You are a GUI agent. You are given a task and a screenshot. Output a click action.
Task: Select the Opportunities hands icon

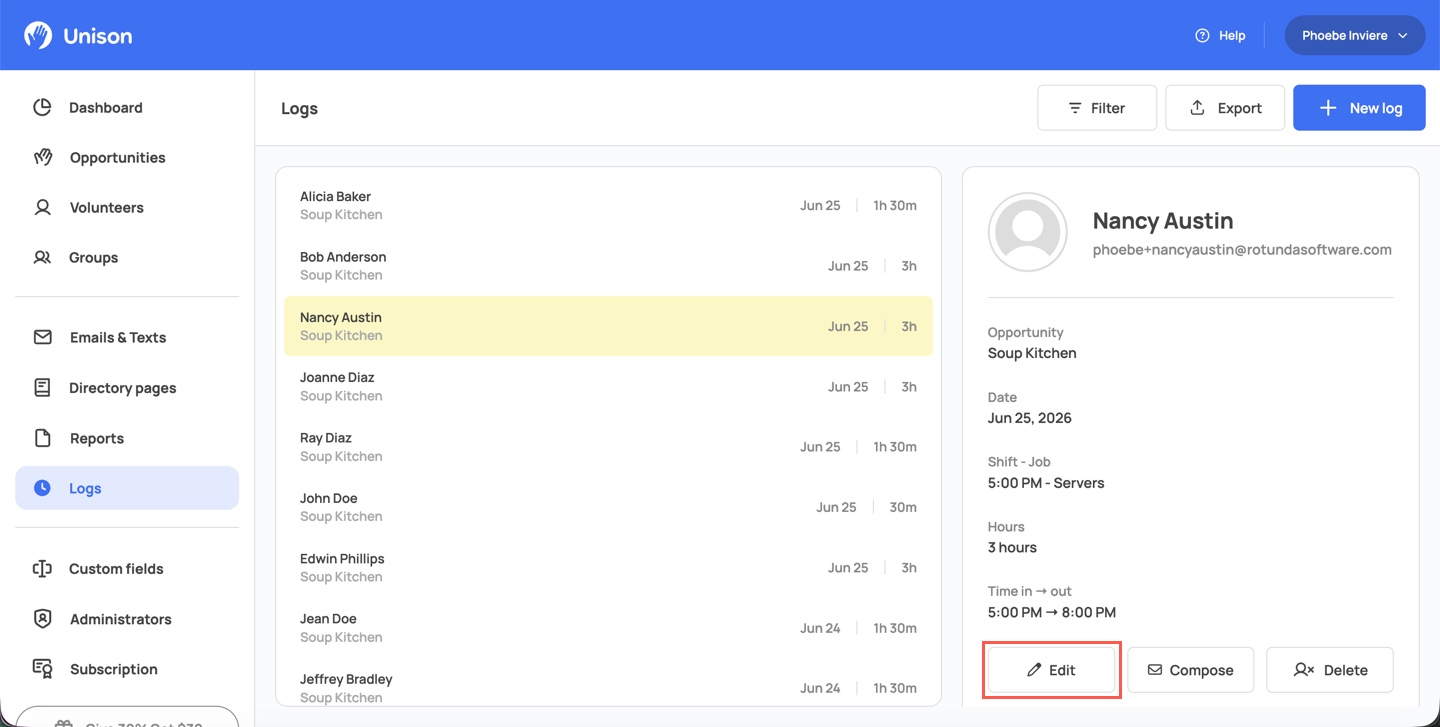click(x=42, y=157)
